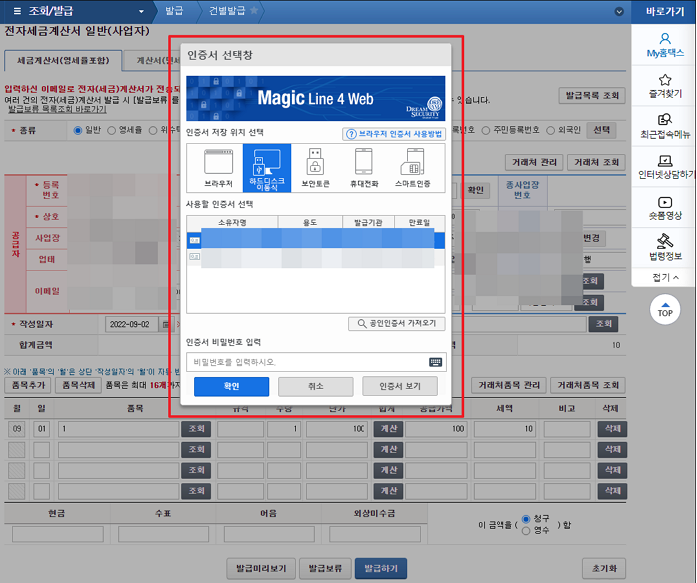Choose the mobile phone storage icon
Viewport: 697px width, 583px height.
(x=364, y=168)
